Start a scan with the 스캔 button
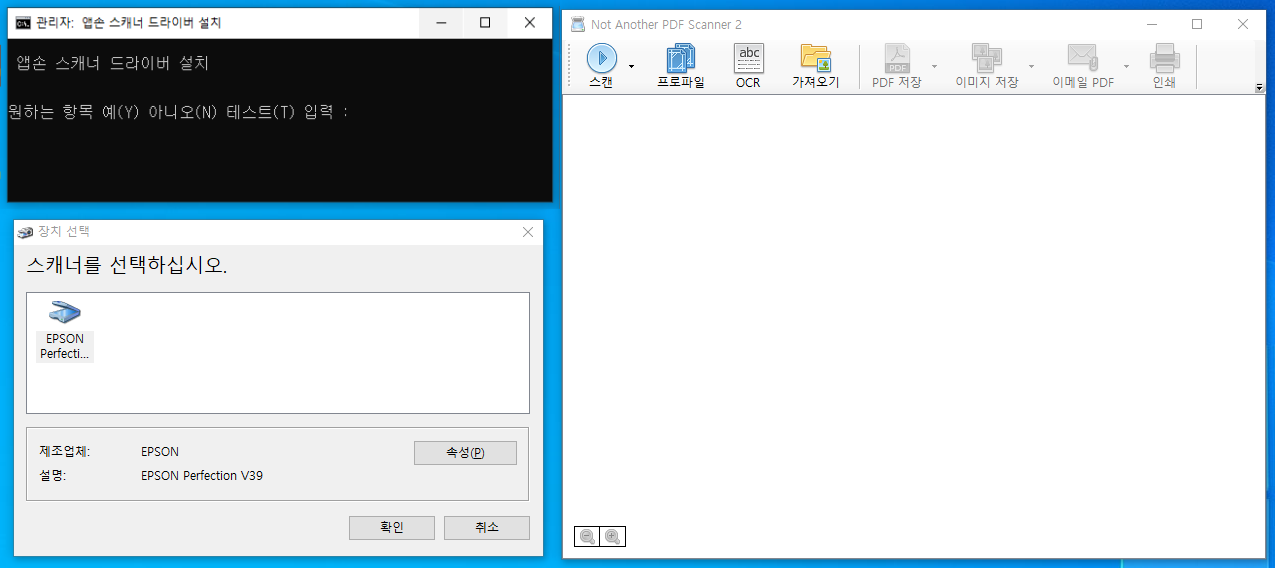 pos(601,66)
